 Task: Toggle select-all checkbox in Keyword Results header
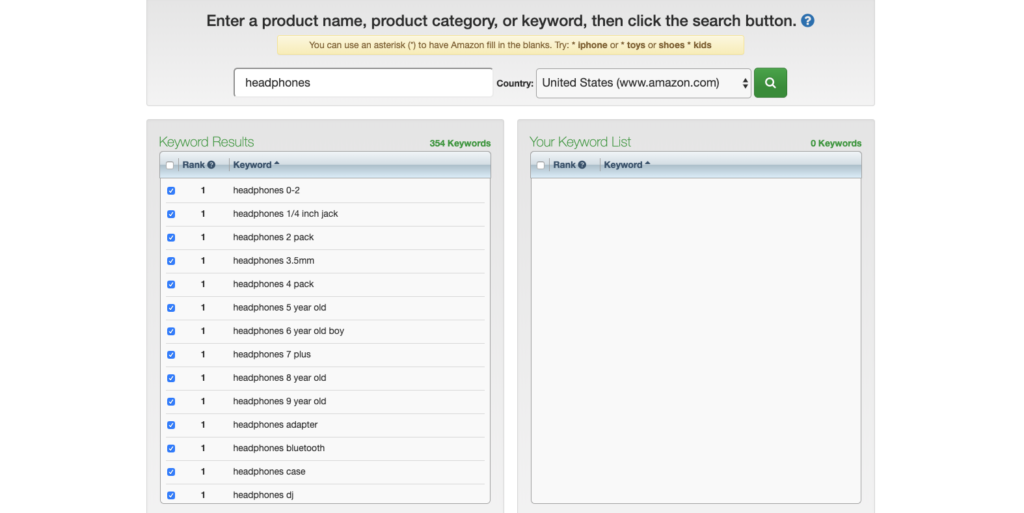tap(170, 165)
